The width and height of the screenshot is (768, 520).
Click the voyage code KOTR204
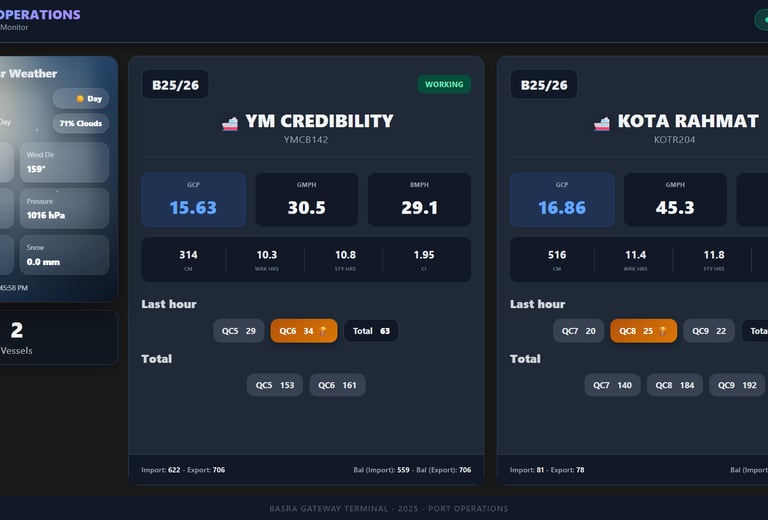pyautogui.click(x=674, y=140)
